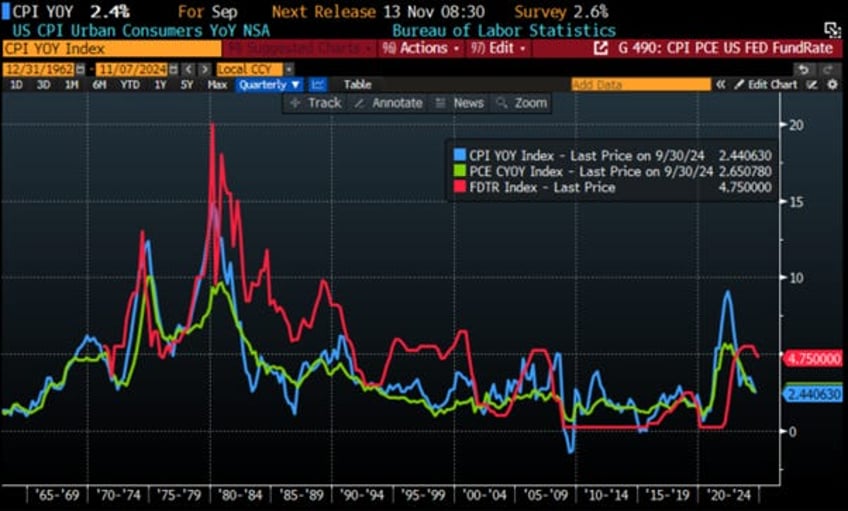
Task: Click the '80-'84 x-axis label
Action: 240,494
